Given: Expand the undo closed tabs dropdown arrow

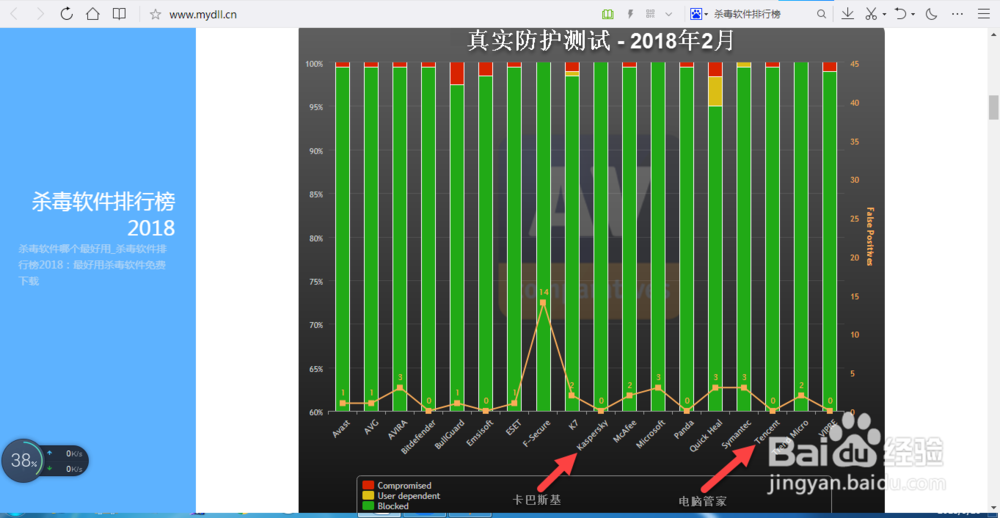Looking at the screenshot, I should click(x=913, y=14).
